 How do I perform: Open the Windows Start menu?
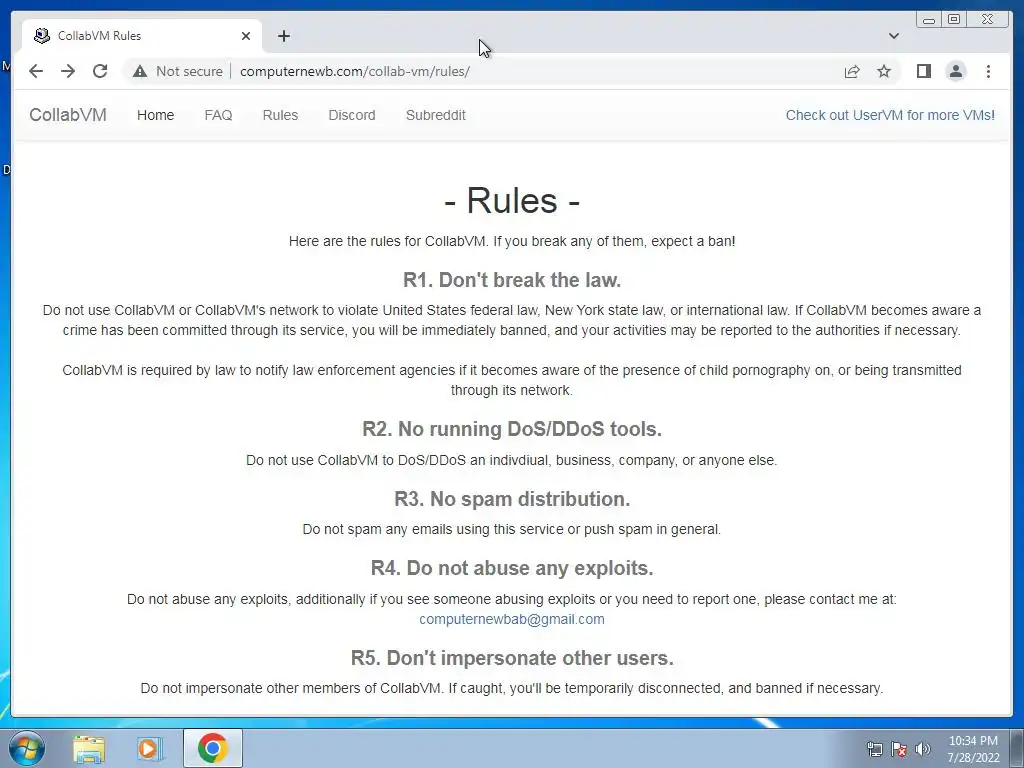pyautogui.click(x=27, y=748)
